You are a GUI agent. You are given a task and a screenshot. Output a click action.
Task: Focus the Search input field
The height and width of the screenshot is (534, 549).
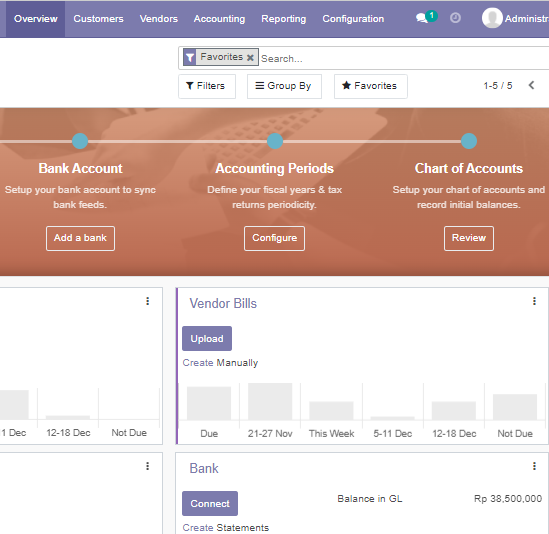point(403,58)
